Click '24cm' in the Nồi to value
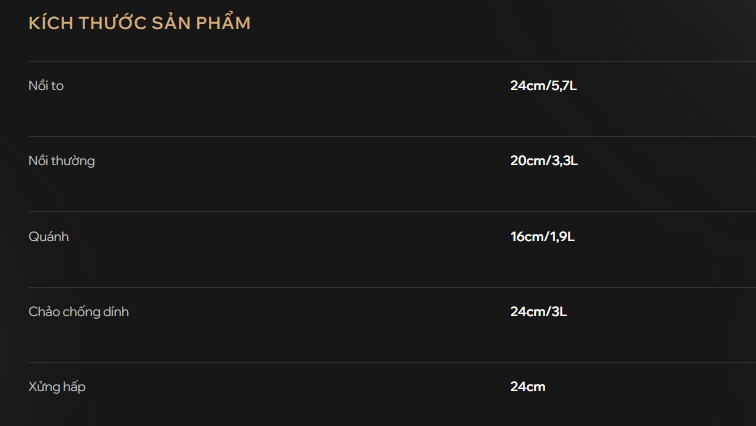The height and width of the screenshot is (426, 756). (x=527, y=86)
